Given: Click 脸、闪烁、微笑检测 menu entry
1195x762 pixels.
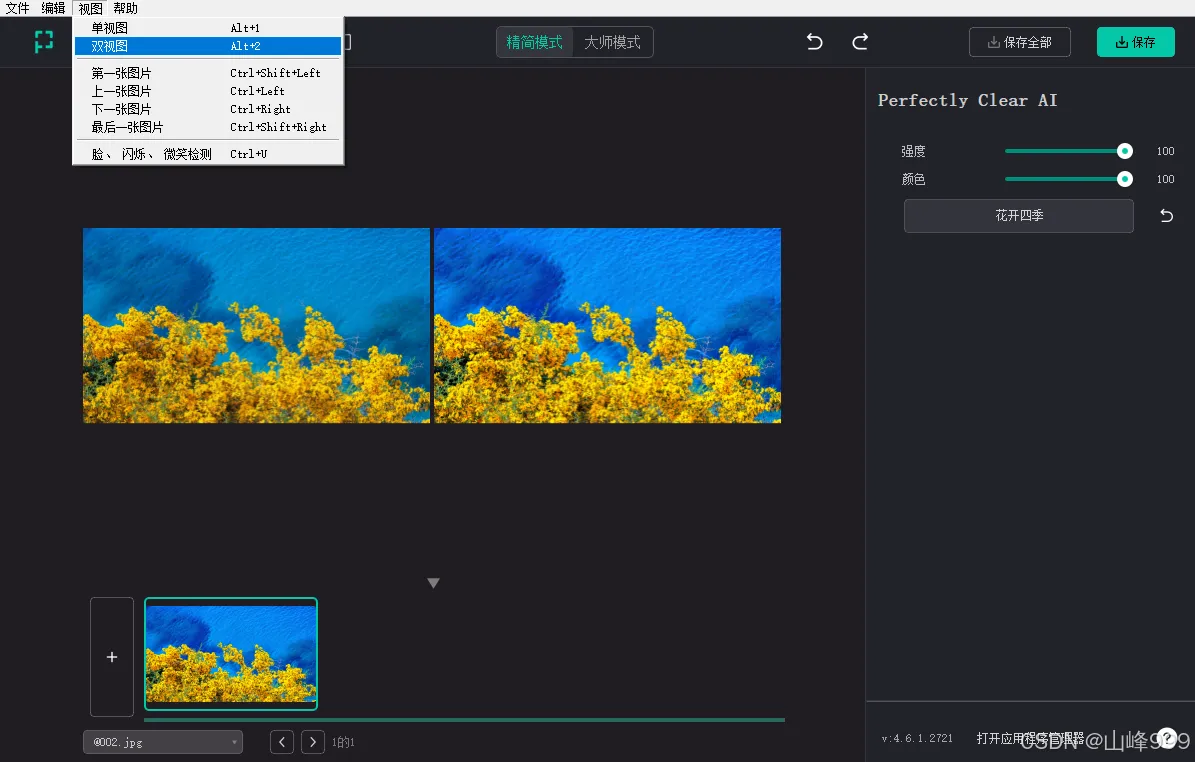Looking at the screenshot, I should click(151, 154).
